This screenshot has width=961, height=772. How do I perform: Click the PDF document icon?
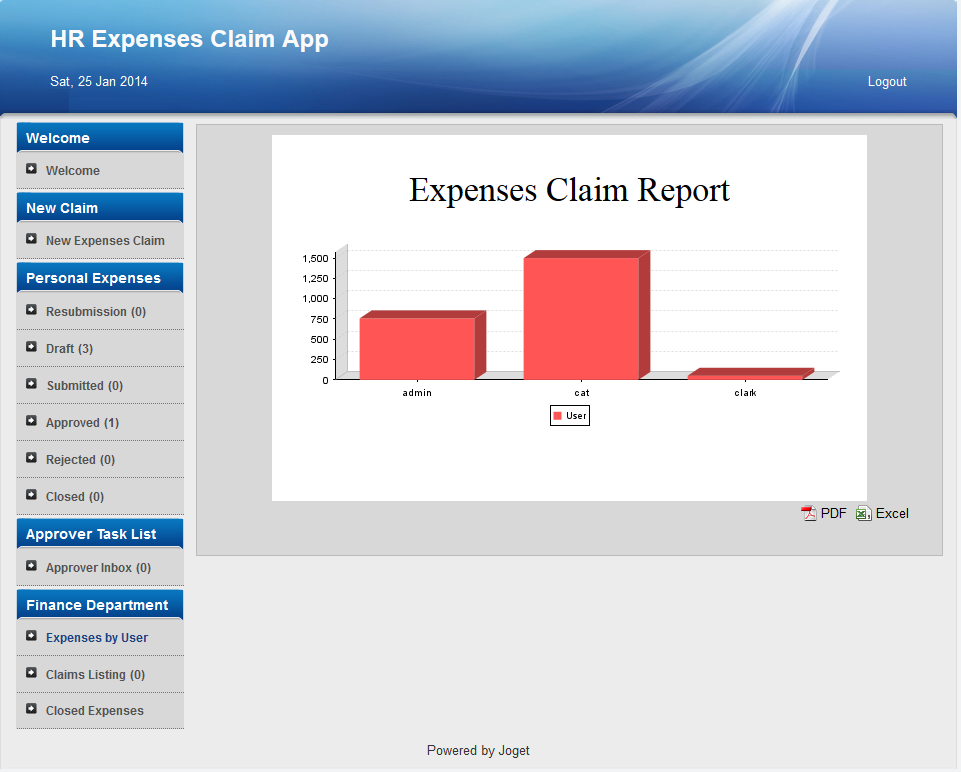pos(809,513)
